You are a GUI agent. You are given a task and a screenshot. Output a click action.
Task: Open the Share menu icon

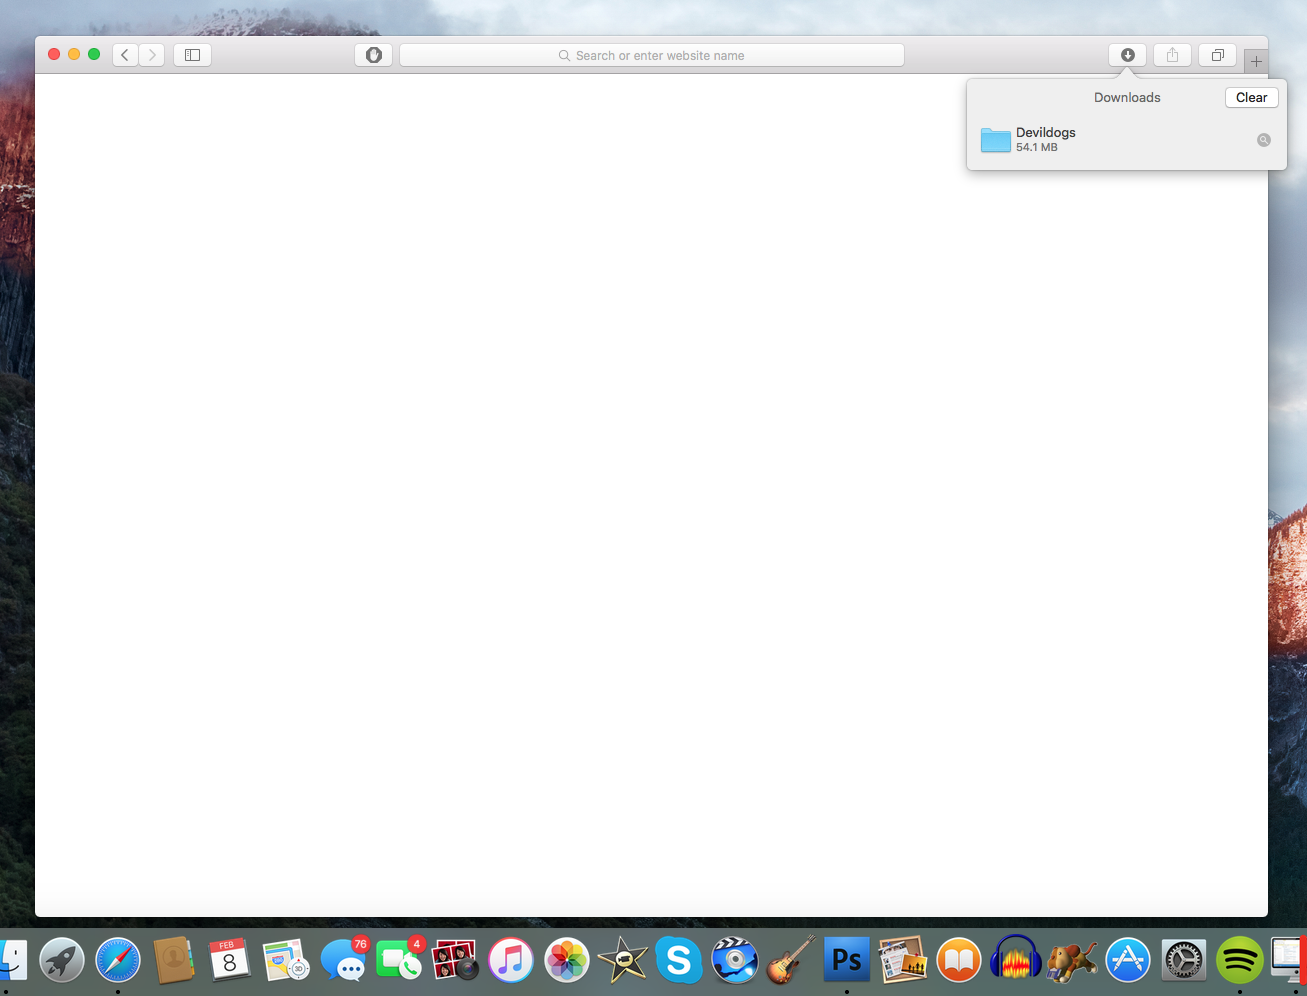click(1172, 55)
